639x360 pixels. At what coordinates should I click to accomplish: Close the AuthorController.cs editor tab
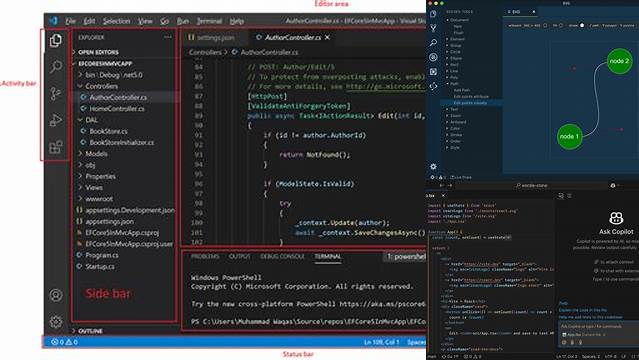[327, 37]
